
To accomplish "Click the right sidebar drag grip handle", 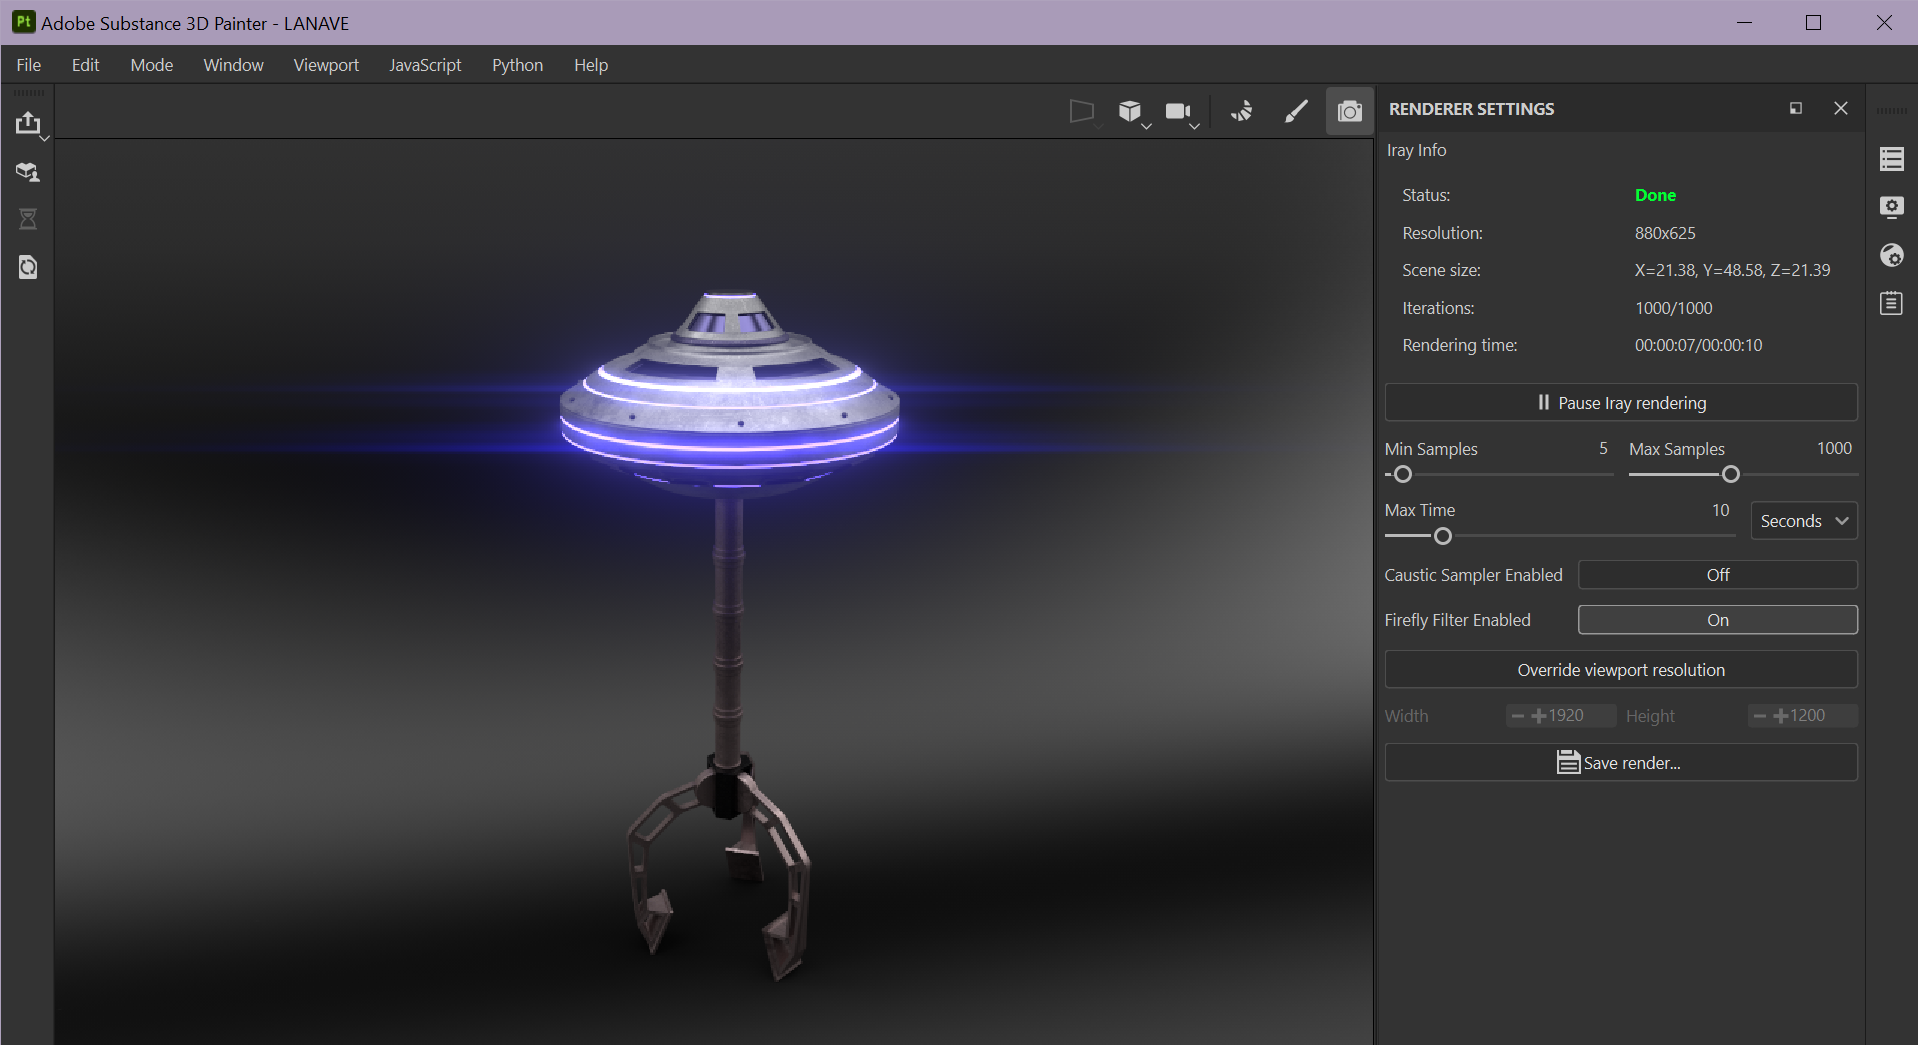I will pos(1892,111).
